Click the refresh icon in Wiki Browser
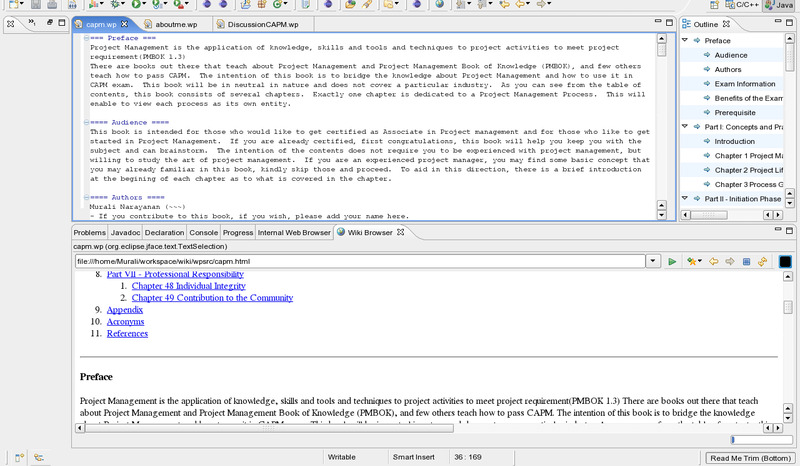Image resolution: width=800 pixels, height=466 pixels. coord(762,261)
